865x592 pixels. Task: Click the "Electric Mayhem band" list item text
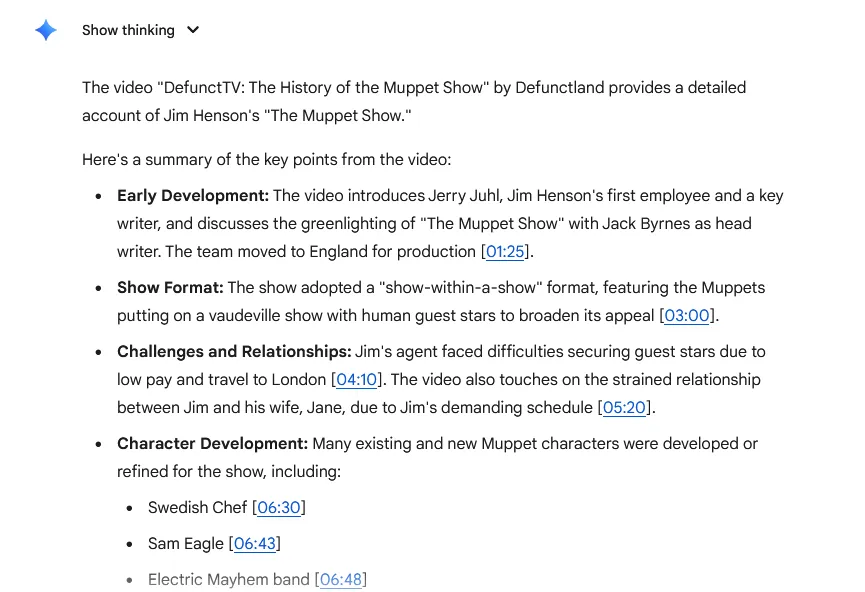pyautogui.click(x=228, y=580)
